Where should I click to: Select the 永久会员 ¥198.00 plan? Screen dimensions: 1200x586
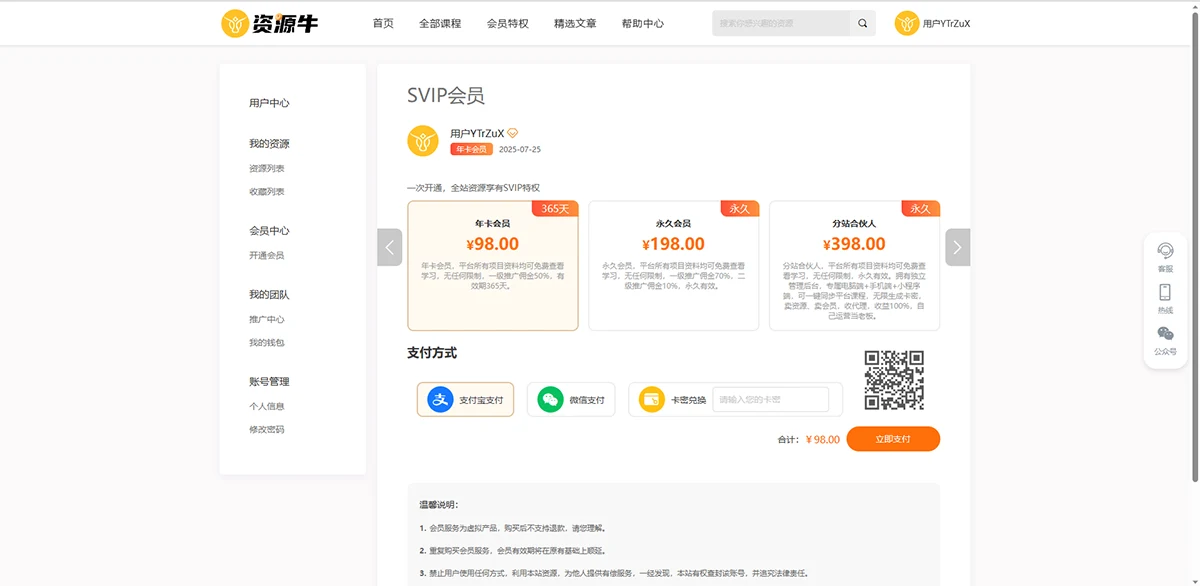[673, 265]
